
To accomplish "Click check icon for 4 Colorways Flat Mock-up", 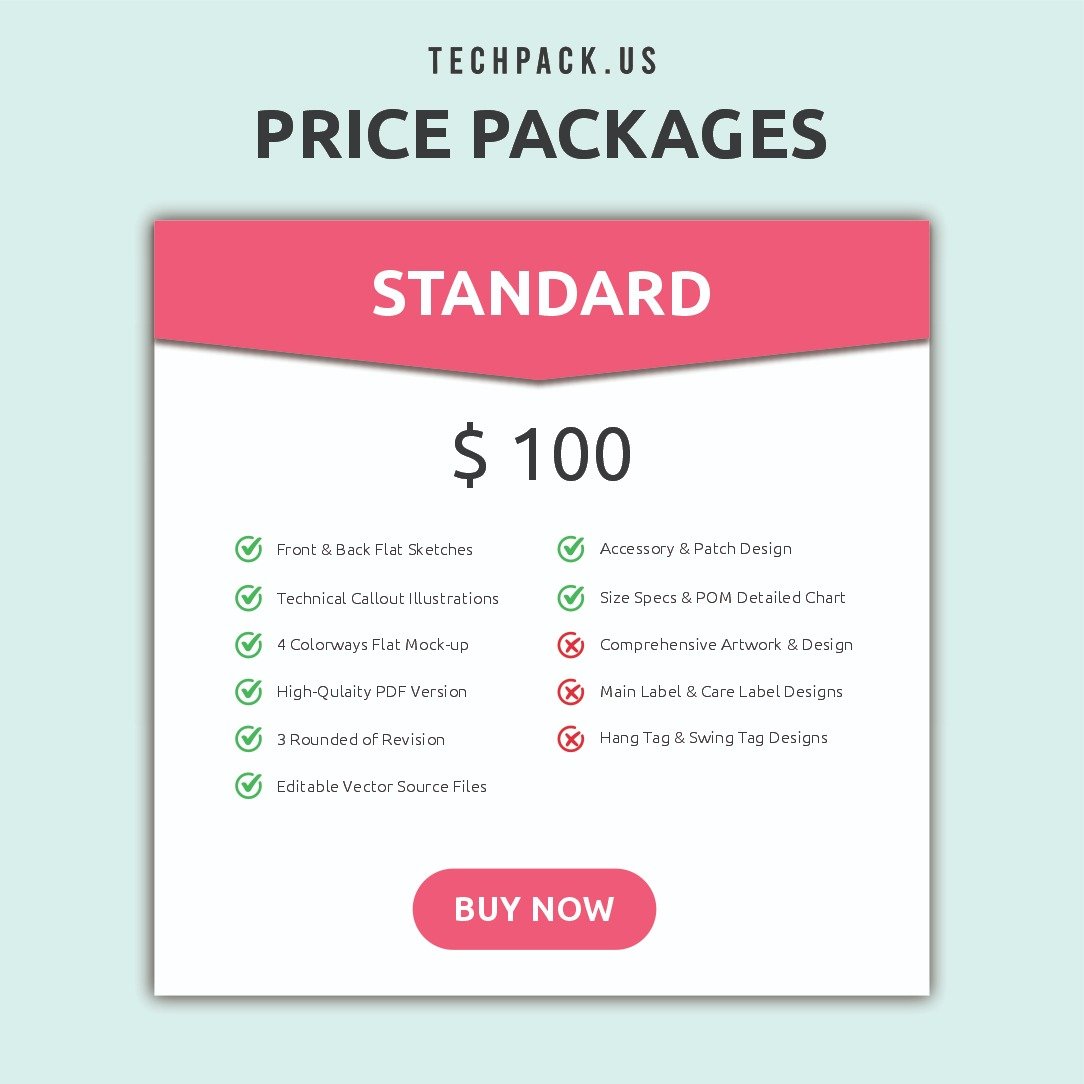I will (248, 644).
